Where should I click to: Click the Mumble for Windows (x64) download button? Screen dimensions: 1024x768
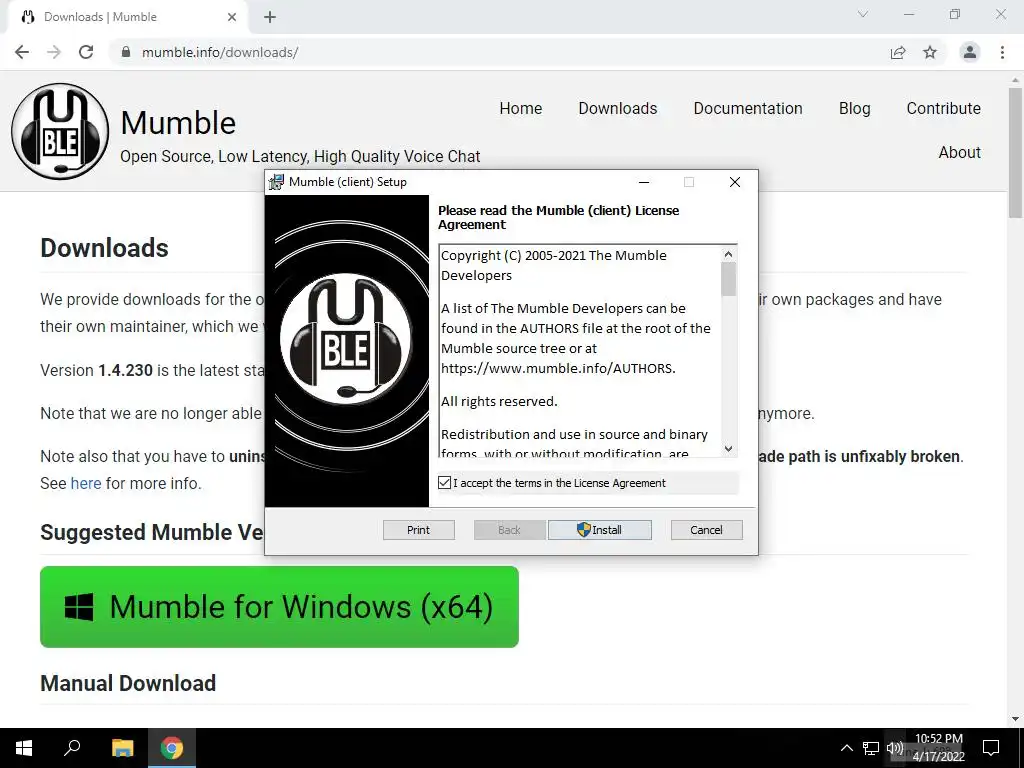280,607
